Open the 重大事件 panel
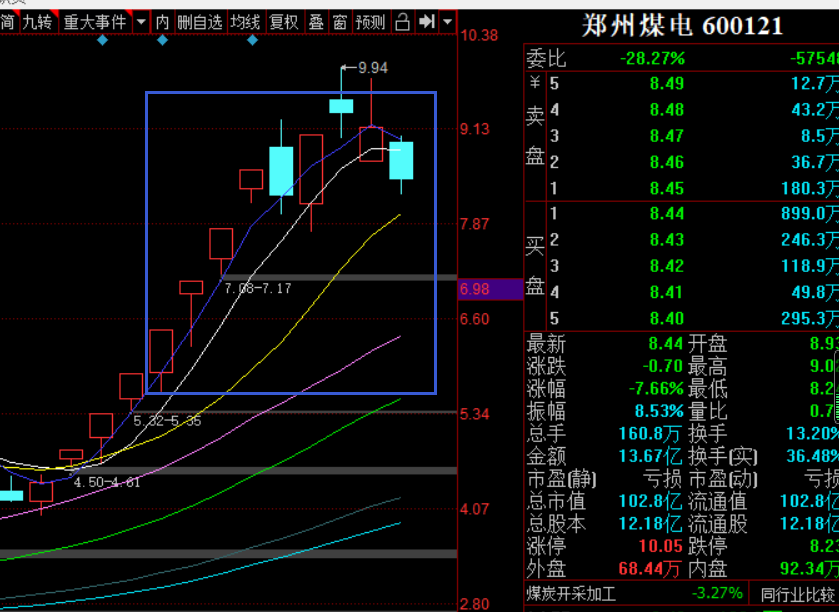839x612 pixels. (x=95, y=22)
